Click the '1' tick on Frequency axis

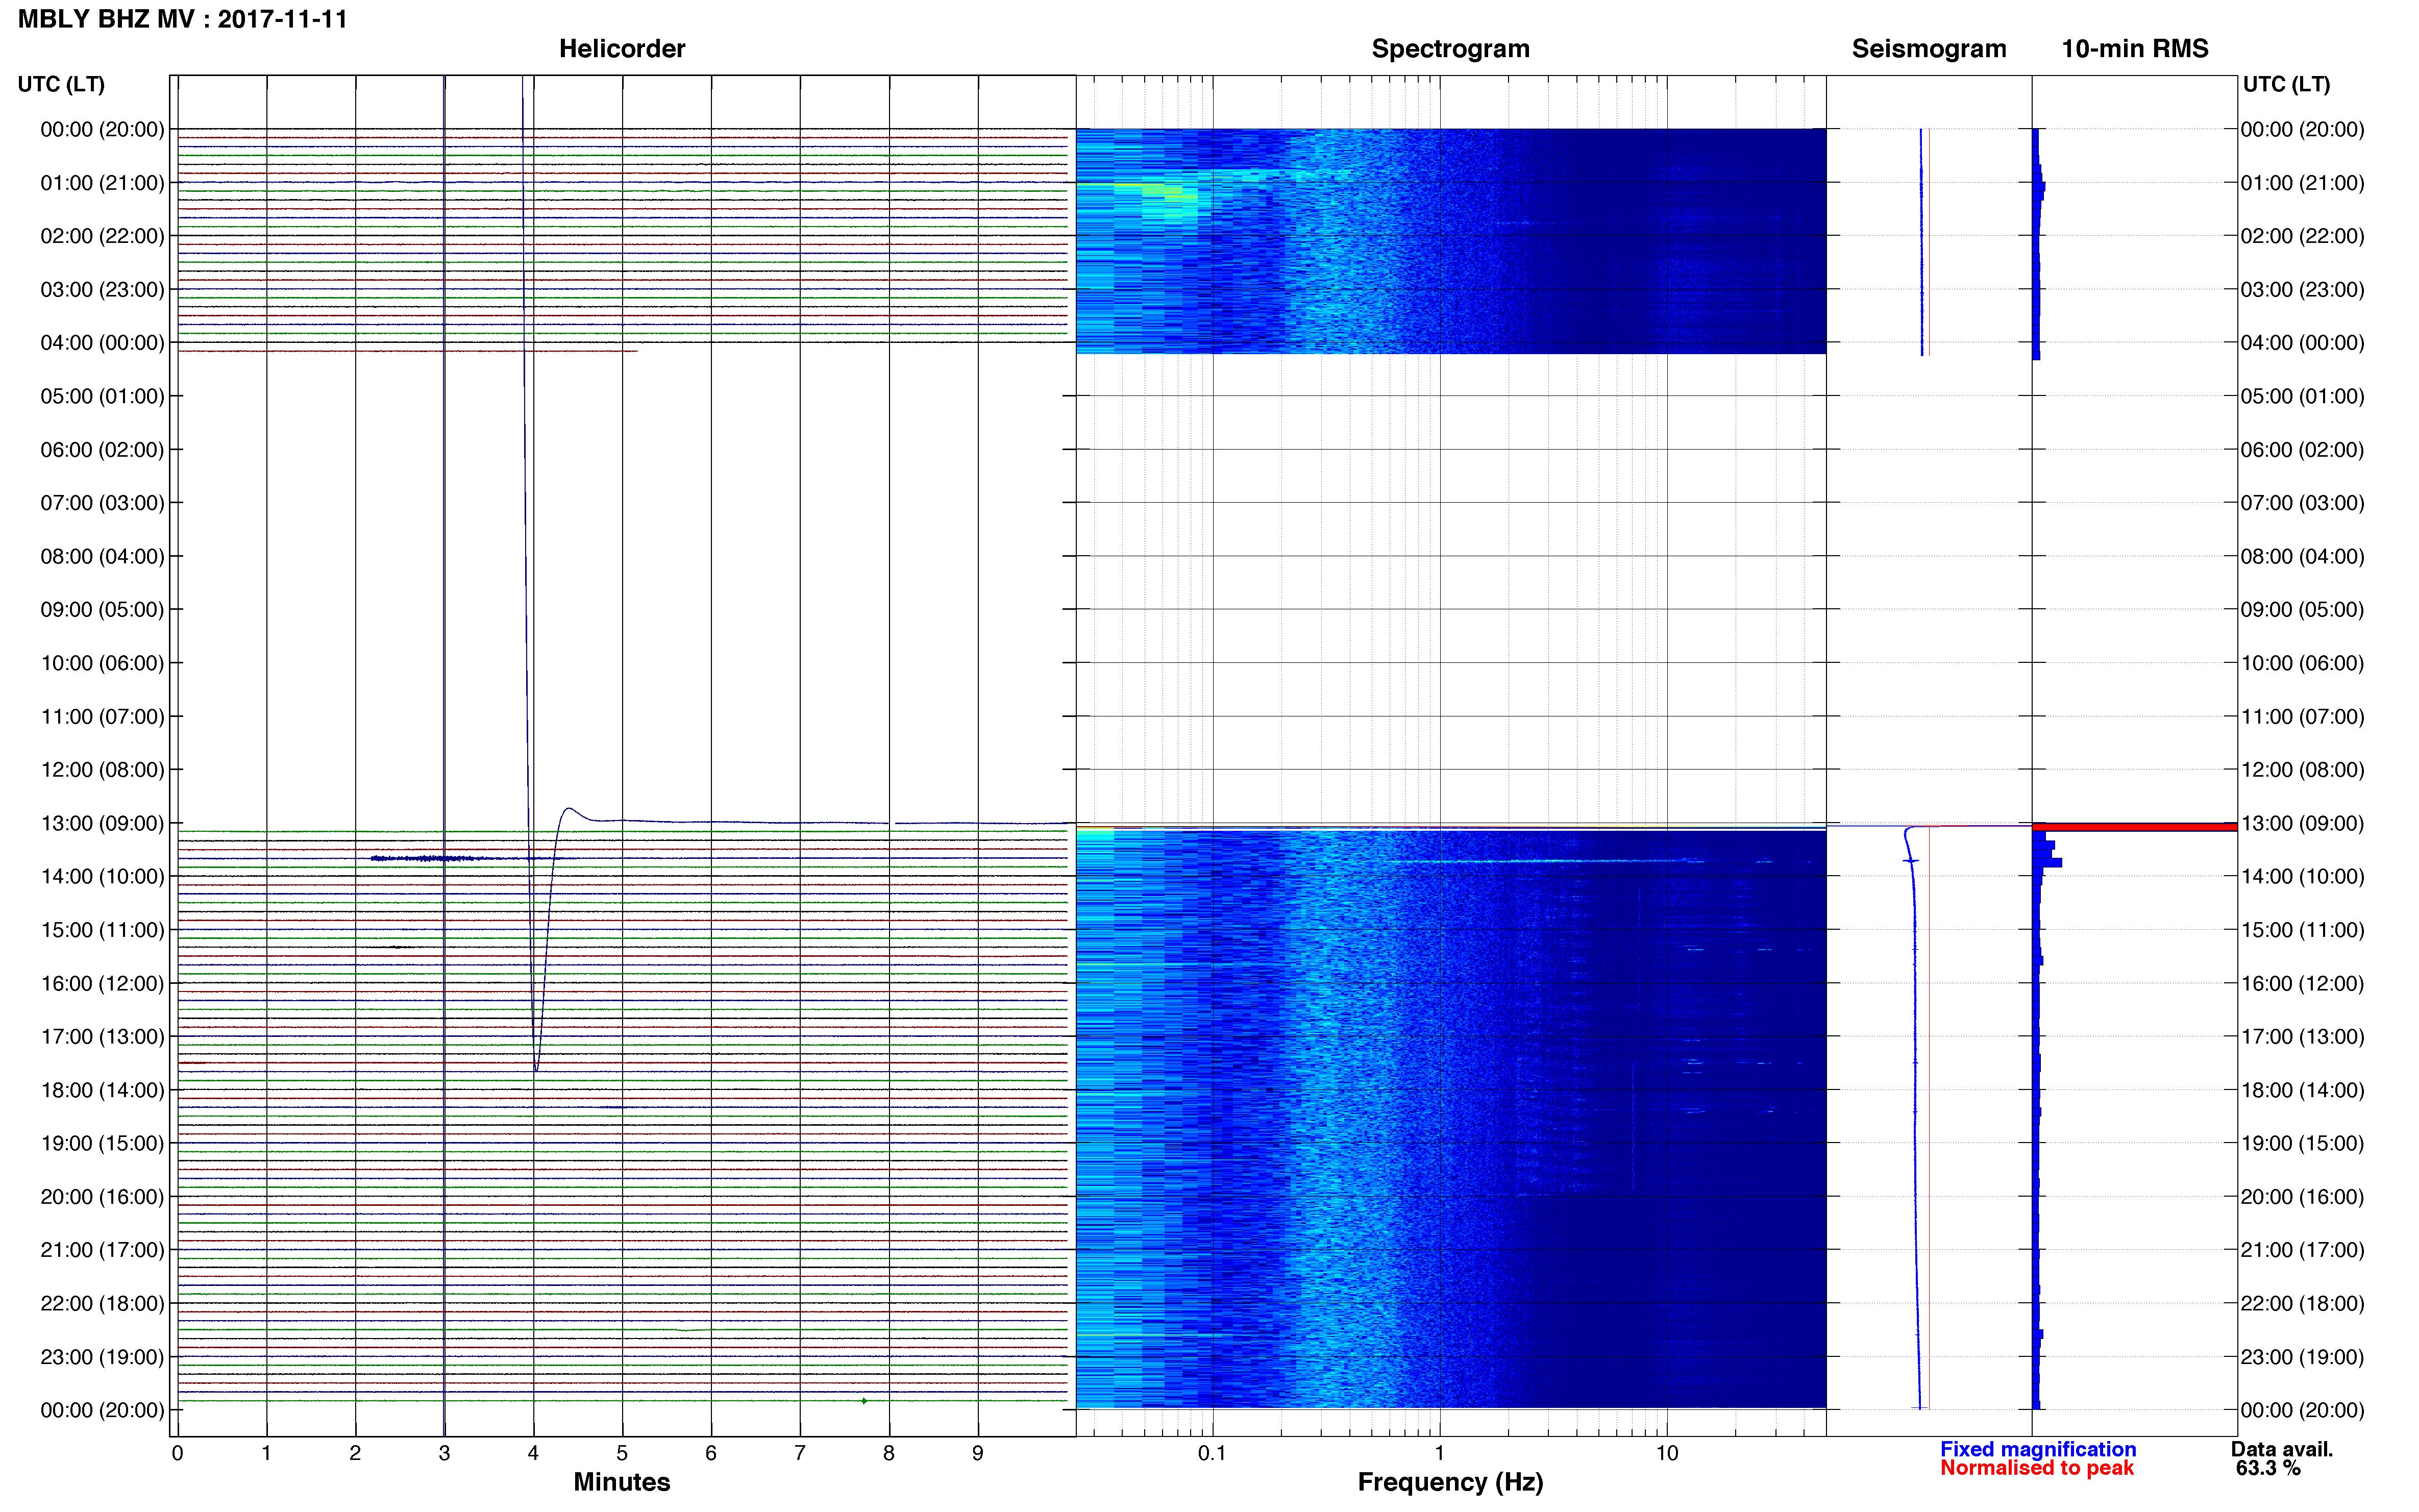[x=1439, y=1453]
